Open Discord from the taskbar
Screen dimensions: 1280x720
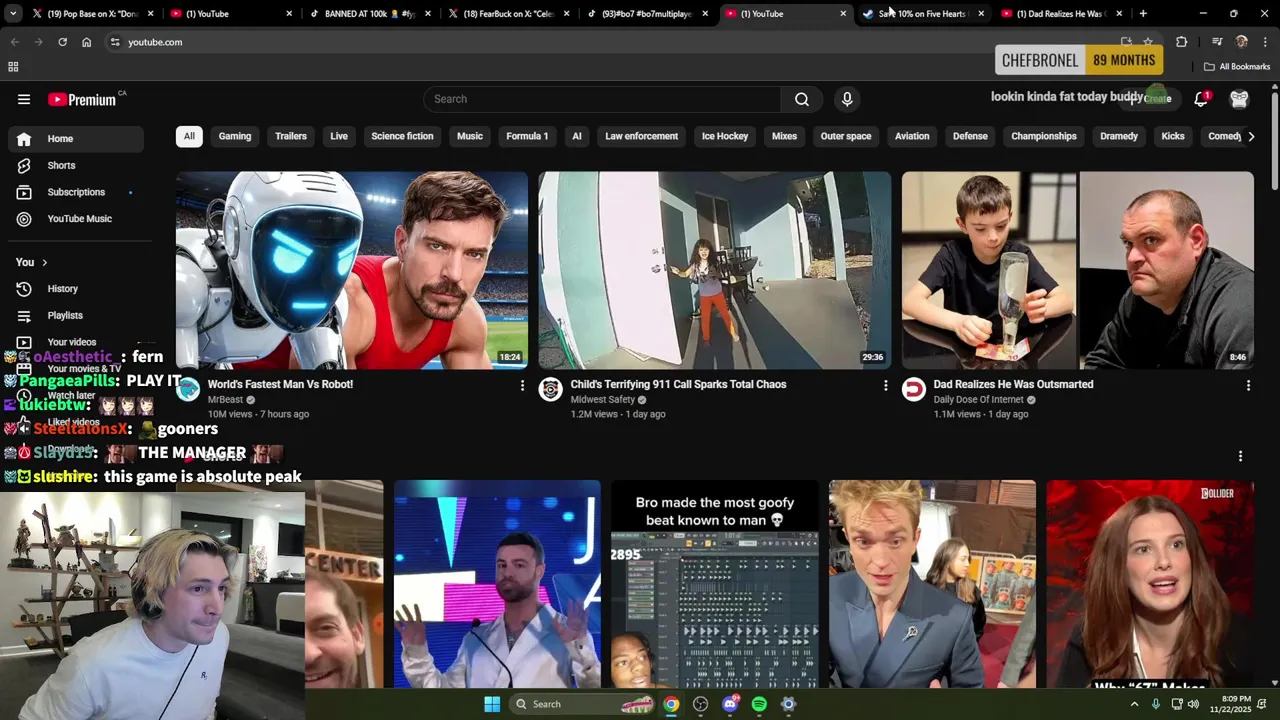[730, 704]
